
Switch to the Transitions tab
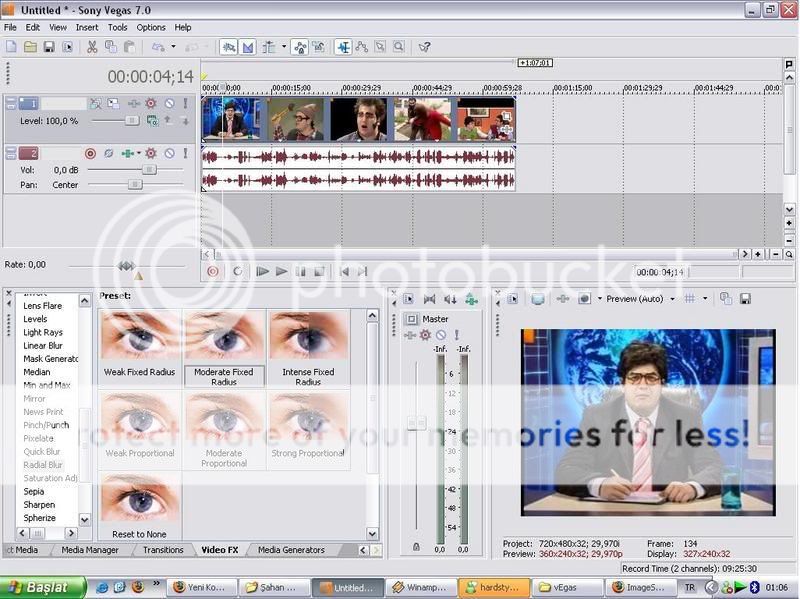coord(163,550)
